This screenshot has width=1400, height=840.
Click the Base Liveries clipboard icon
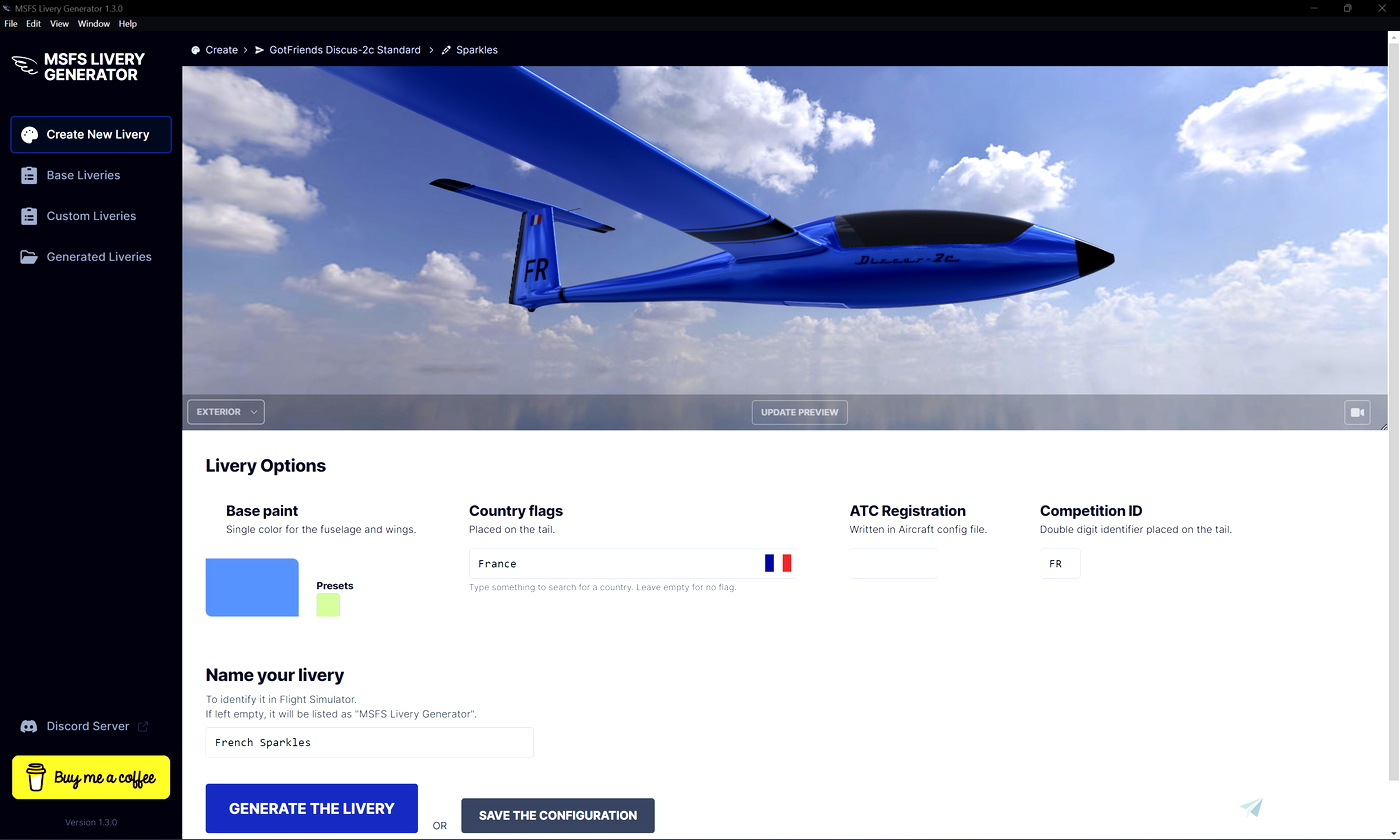(29, 175)
